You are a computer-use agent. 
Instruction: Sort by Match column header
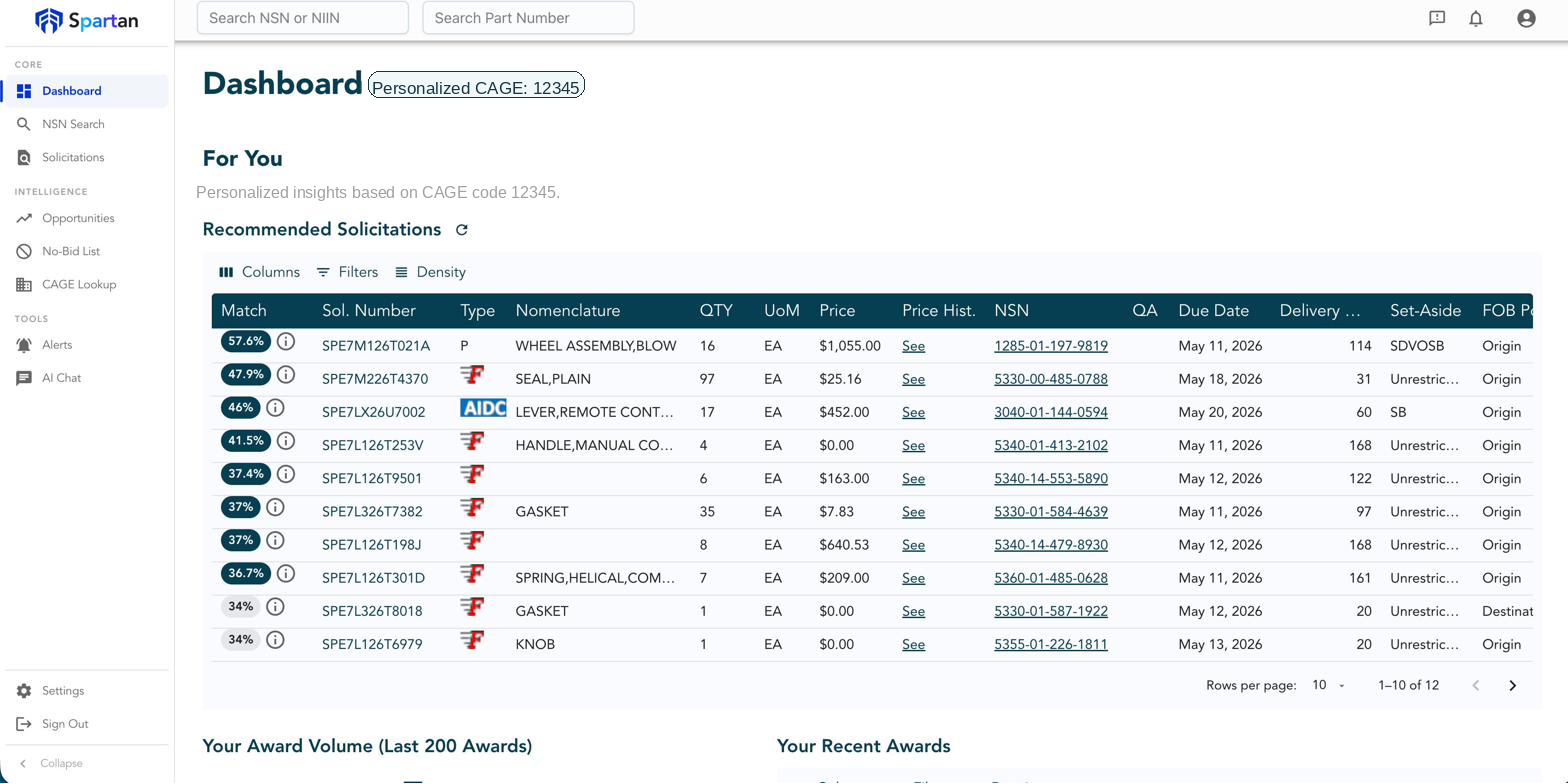244,311
